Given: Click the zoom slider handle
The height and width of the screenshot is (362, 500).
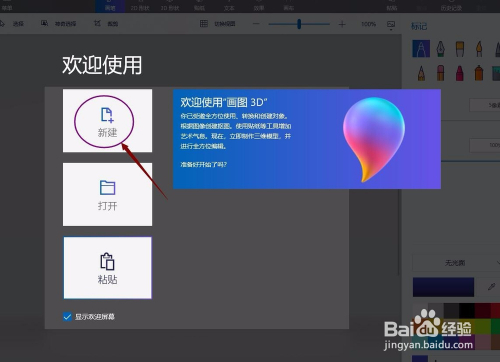Looking at the screenshot, I should point(299,24).
